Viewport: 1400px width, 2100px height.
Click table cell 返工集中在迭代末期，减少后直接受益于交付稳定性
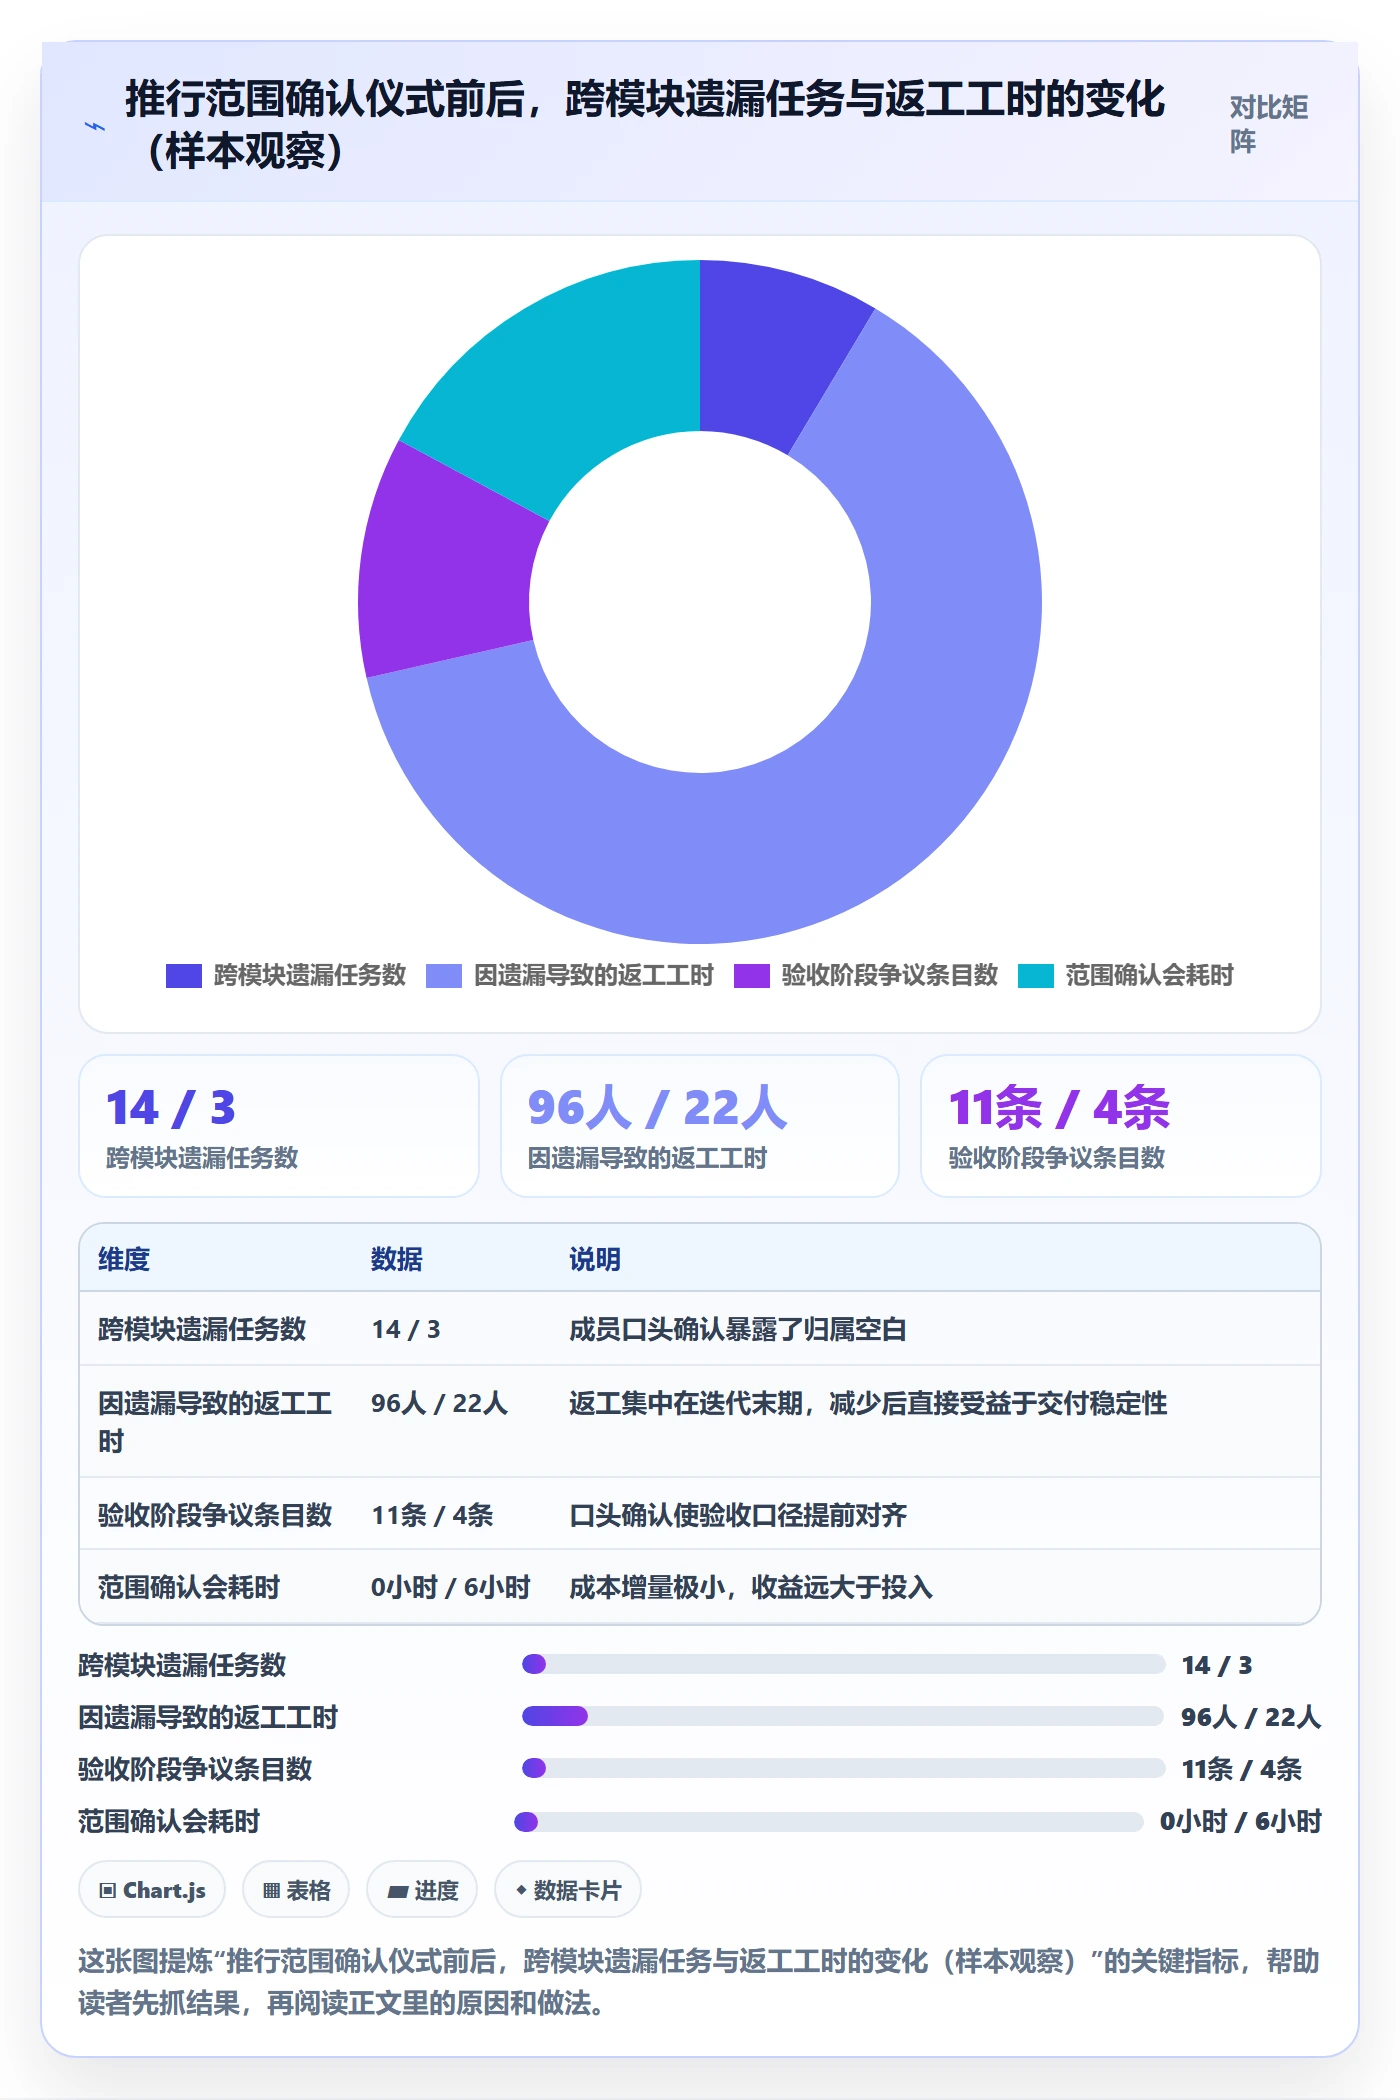tap(868, 1403)
